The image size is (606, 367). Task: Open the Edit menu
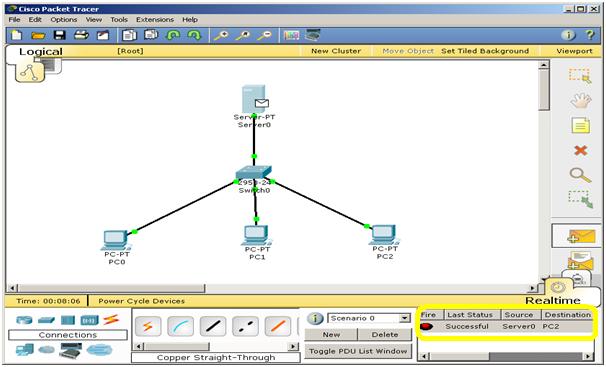click(x=35, y=19)
